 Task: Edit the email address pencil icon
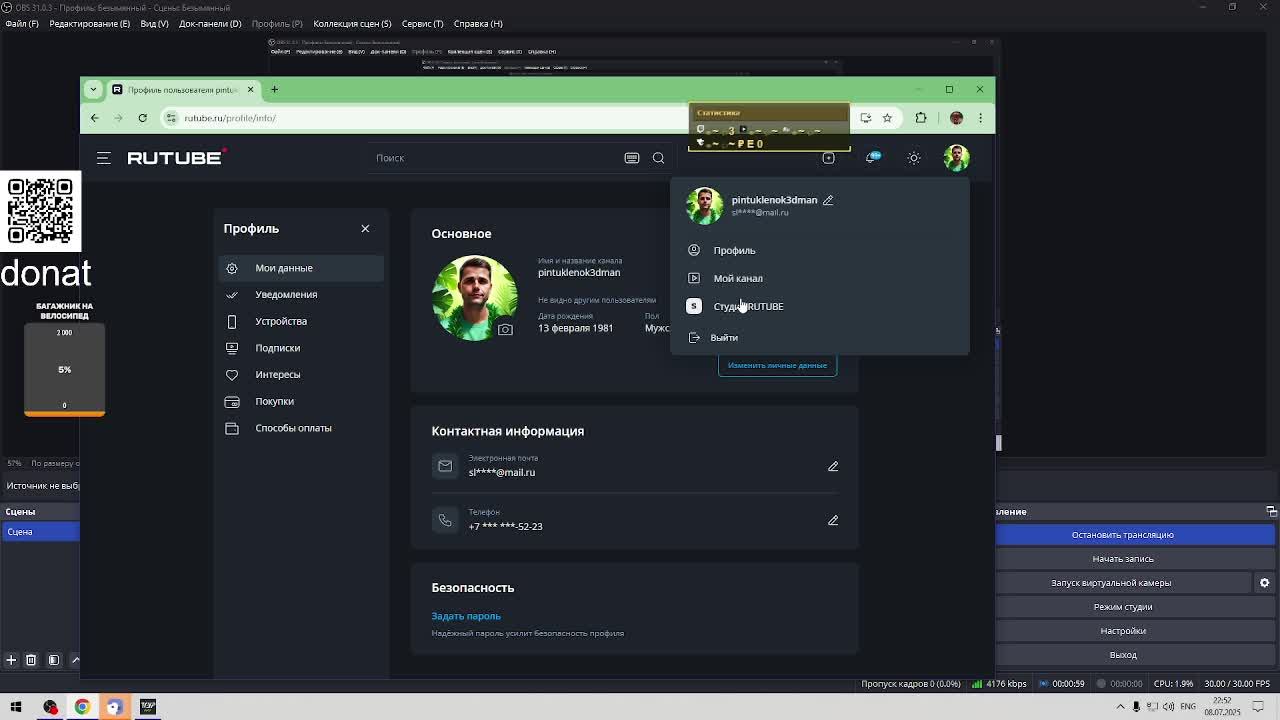[x=833, y=466]
